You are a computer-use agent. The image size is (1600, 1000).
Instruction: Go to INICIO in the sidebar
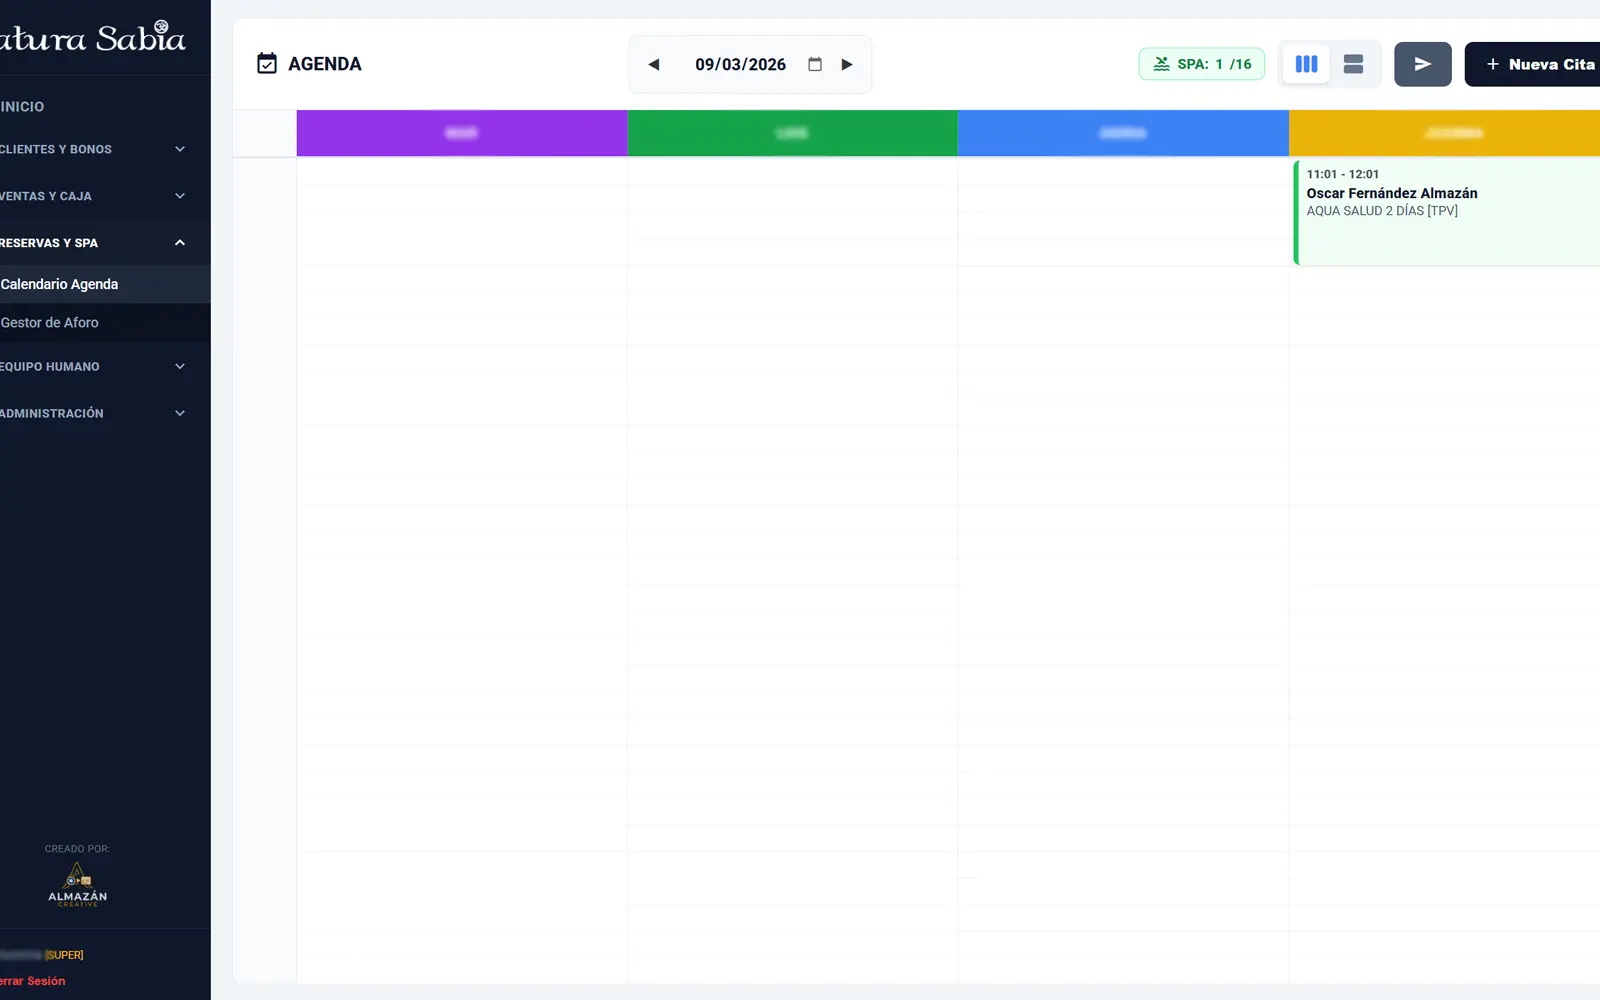coord(22,106)
